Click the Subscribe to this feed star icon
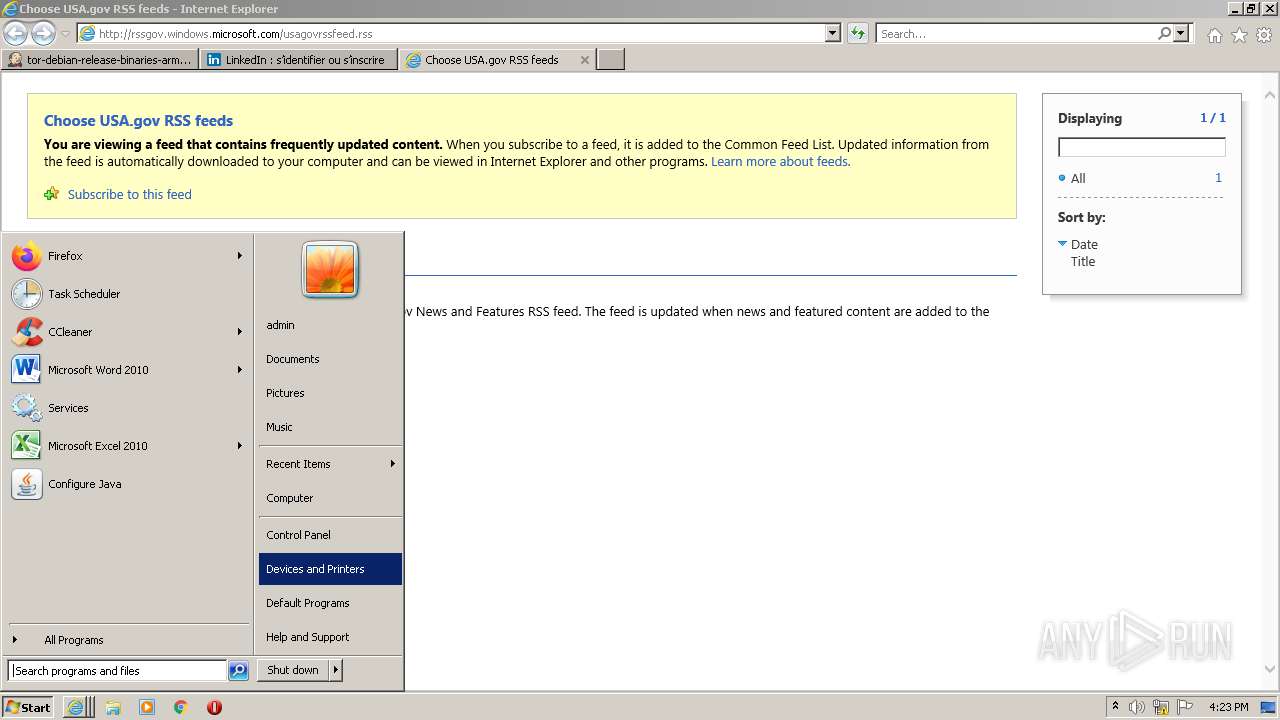 (x=52, y=194)
